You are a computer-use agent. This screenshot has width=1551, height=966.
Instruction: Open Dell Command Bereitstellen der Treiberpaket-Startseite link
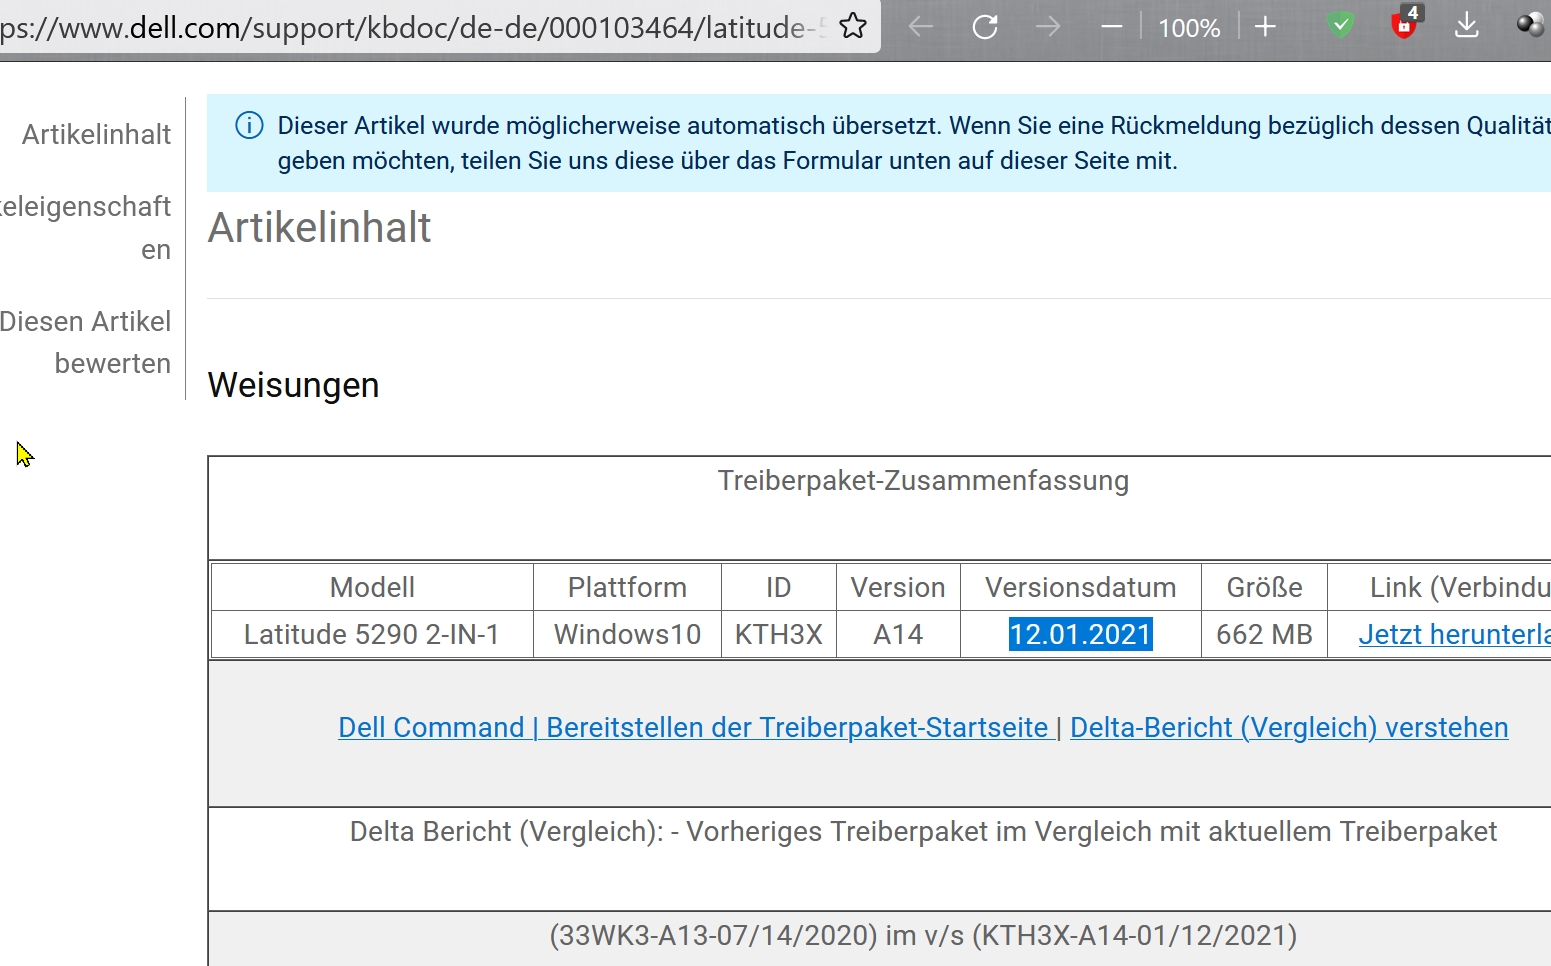[693, 727]
